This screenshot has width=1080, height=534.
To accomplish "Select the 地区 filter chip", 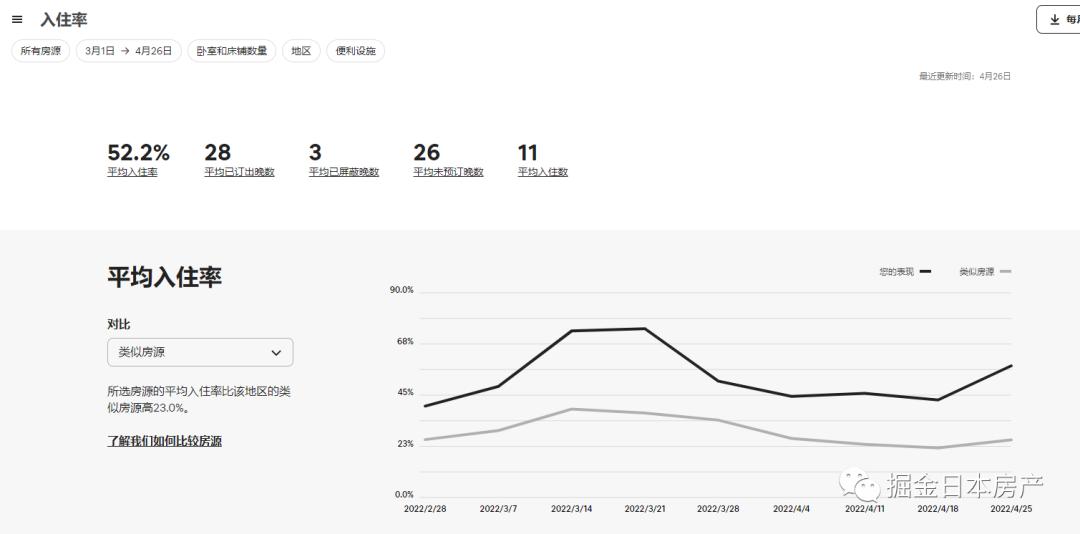I will (x=301, y=51).
